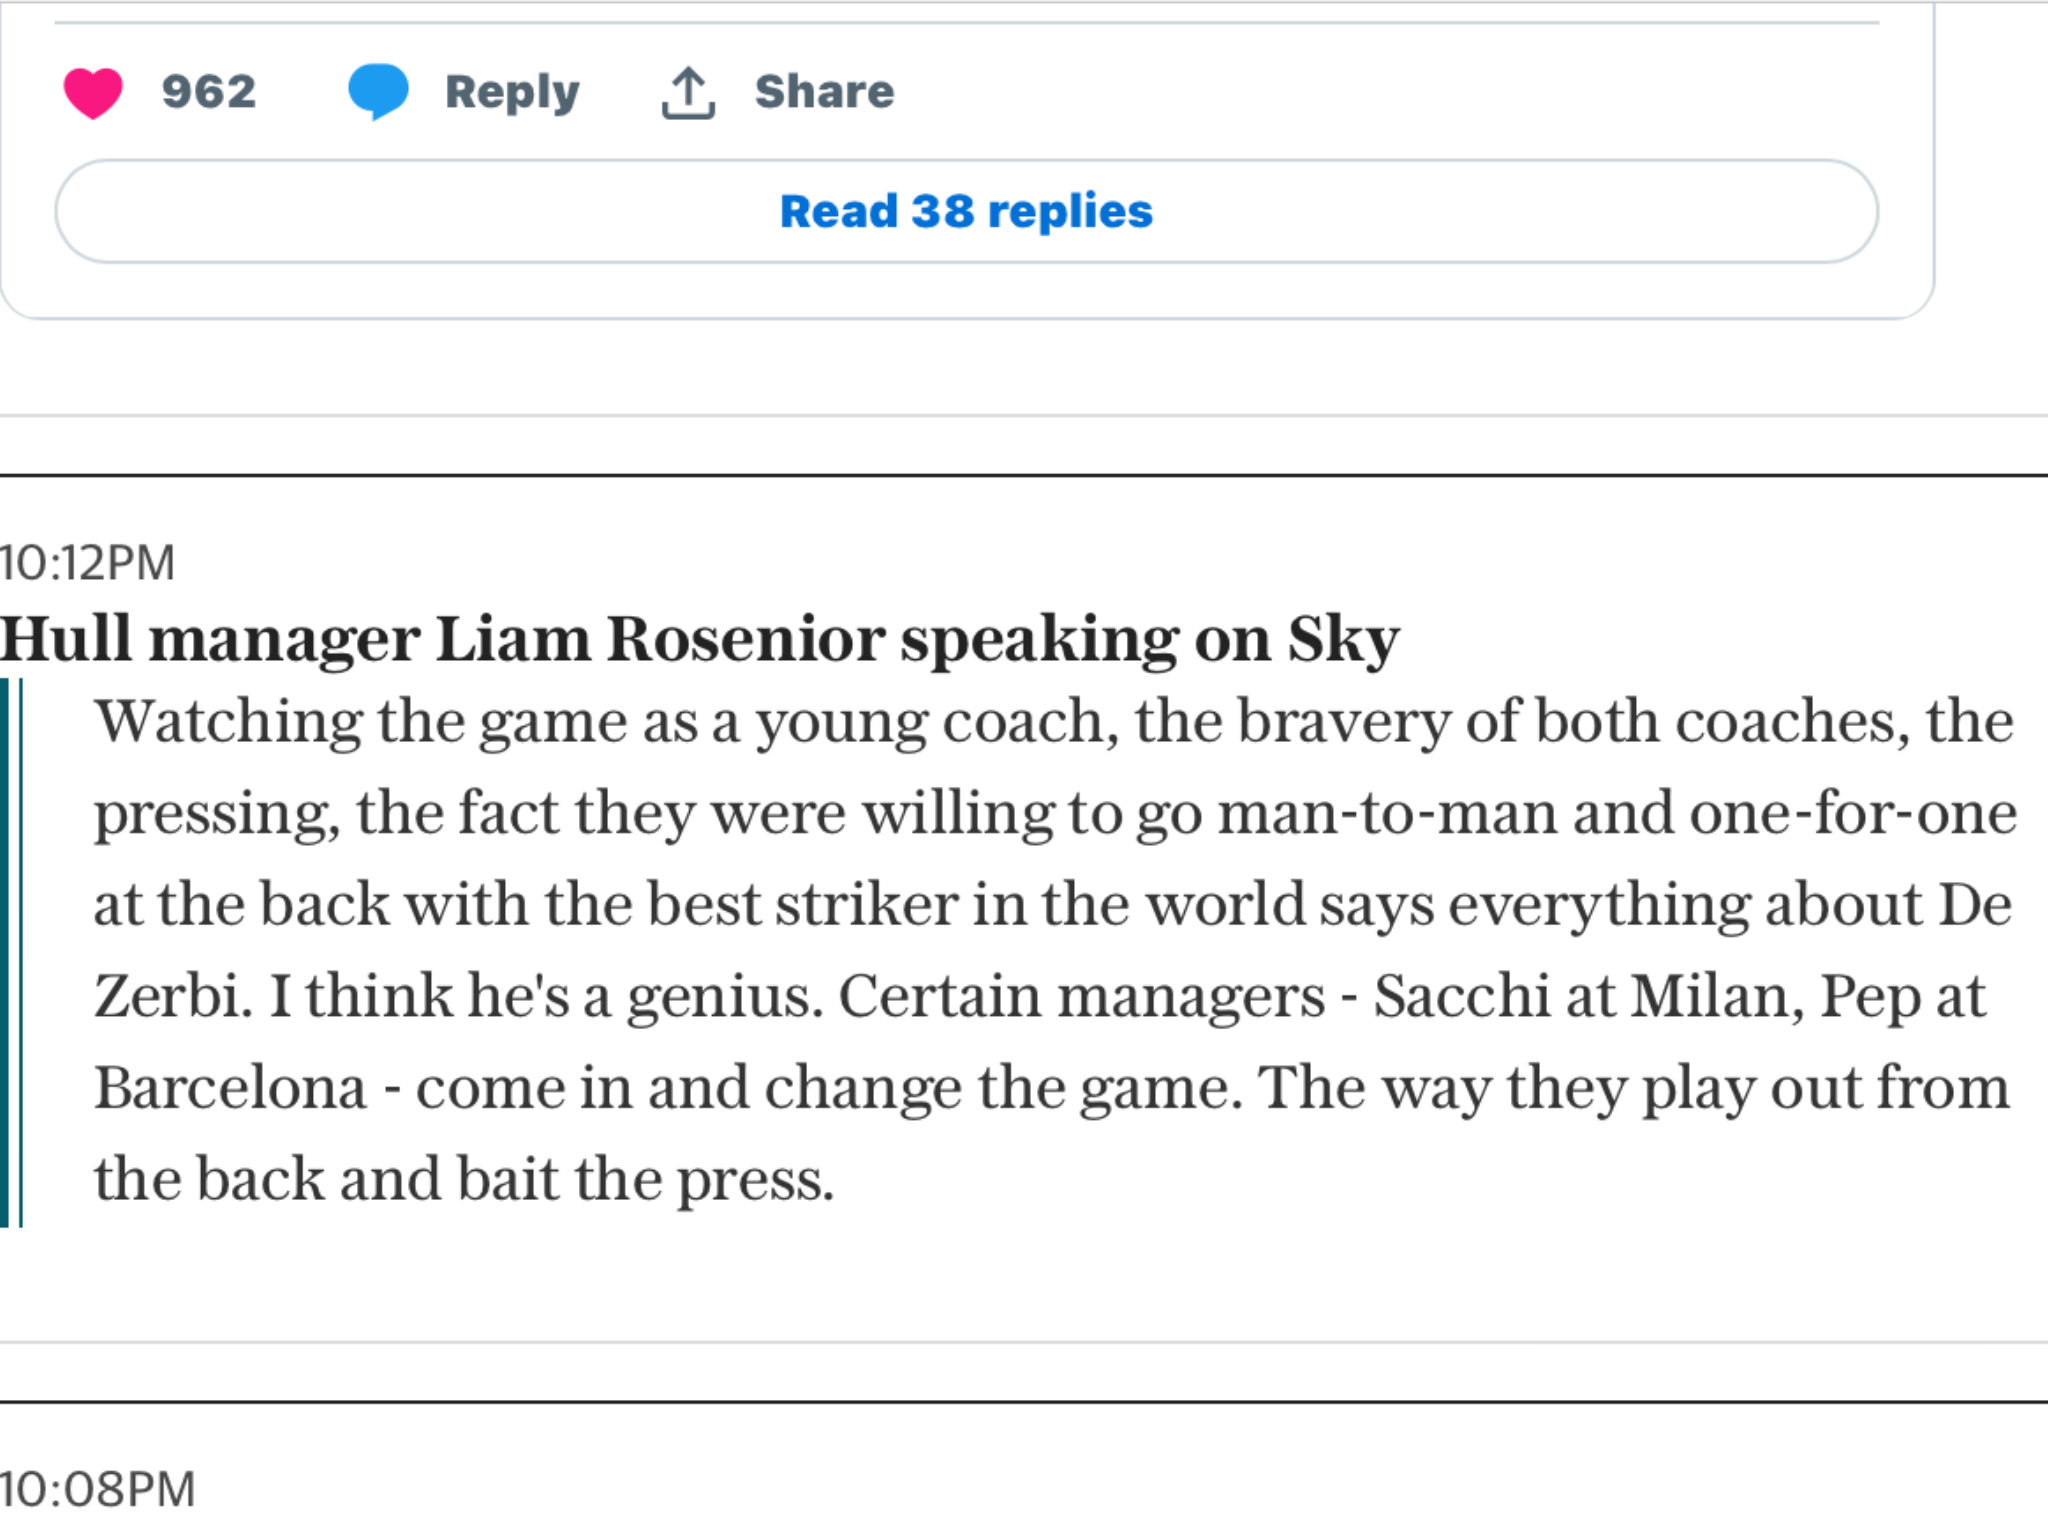
Task: Click the word 'Sky' in the headline
Action: [x=1343, y=640]
